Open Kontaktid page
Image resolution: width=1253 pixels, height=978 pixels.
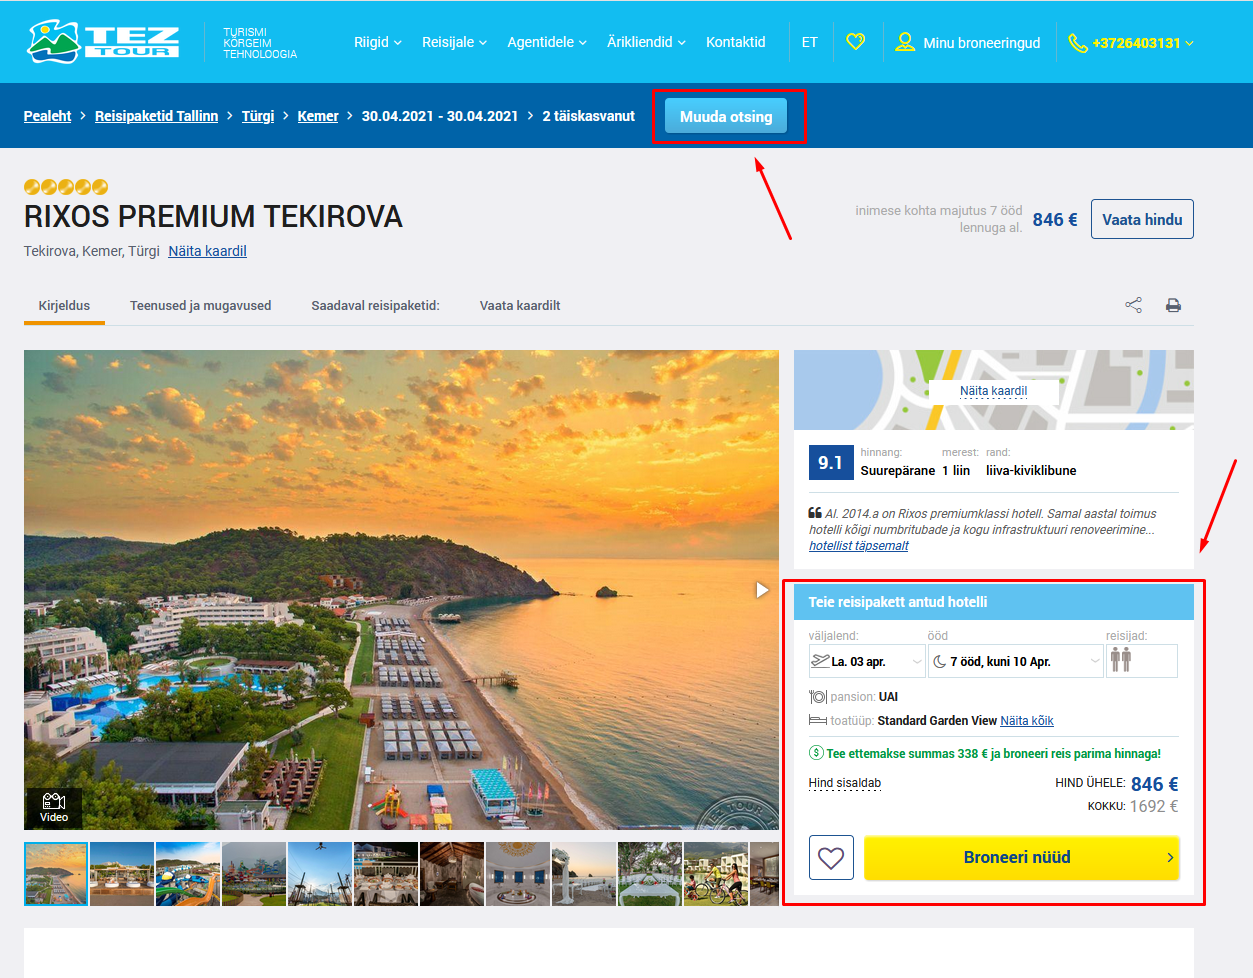click(736, 42)
